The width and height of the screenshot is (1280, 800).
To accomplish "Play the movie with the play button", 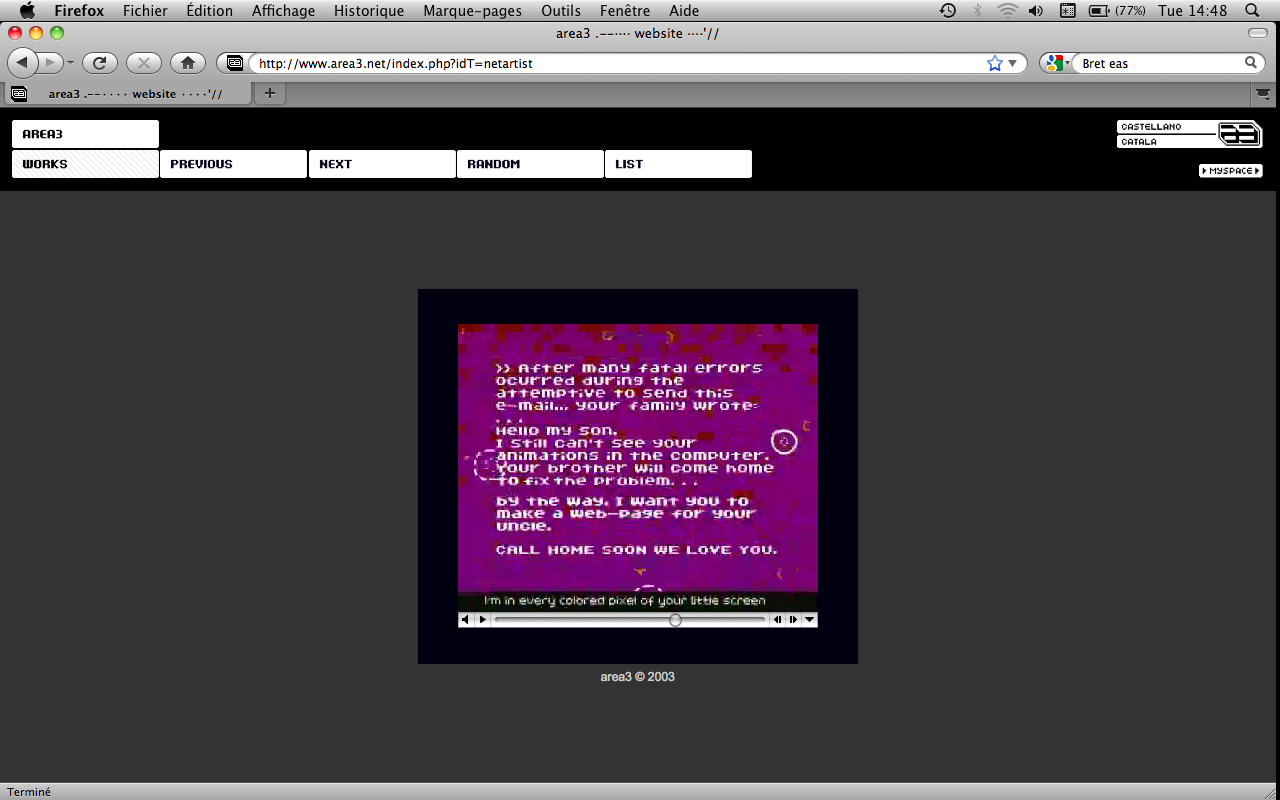I will [x=482, y=620].
